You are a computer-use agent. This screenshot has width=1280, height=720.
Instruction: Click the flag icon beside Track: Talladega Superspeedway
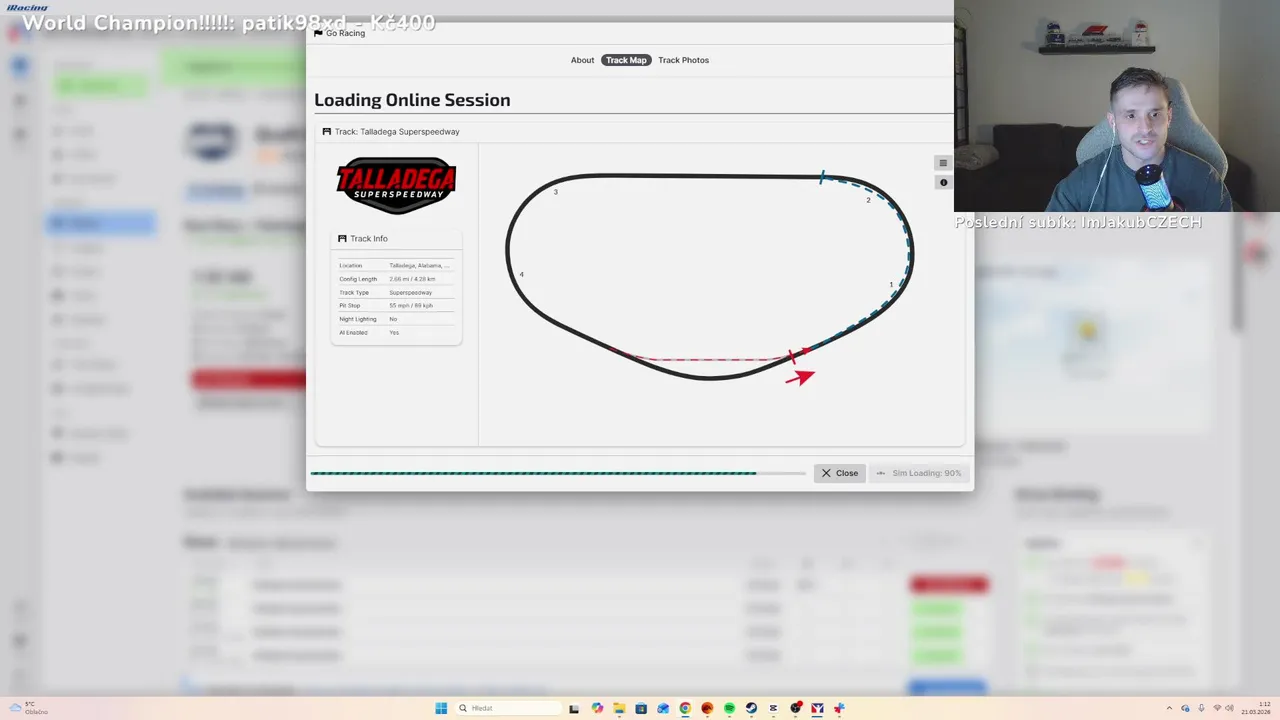pos(326,132)
